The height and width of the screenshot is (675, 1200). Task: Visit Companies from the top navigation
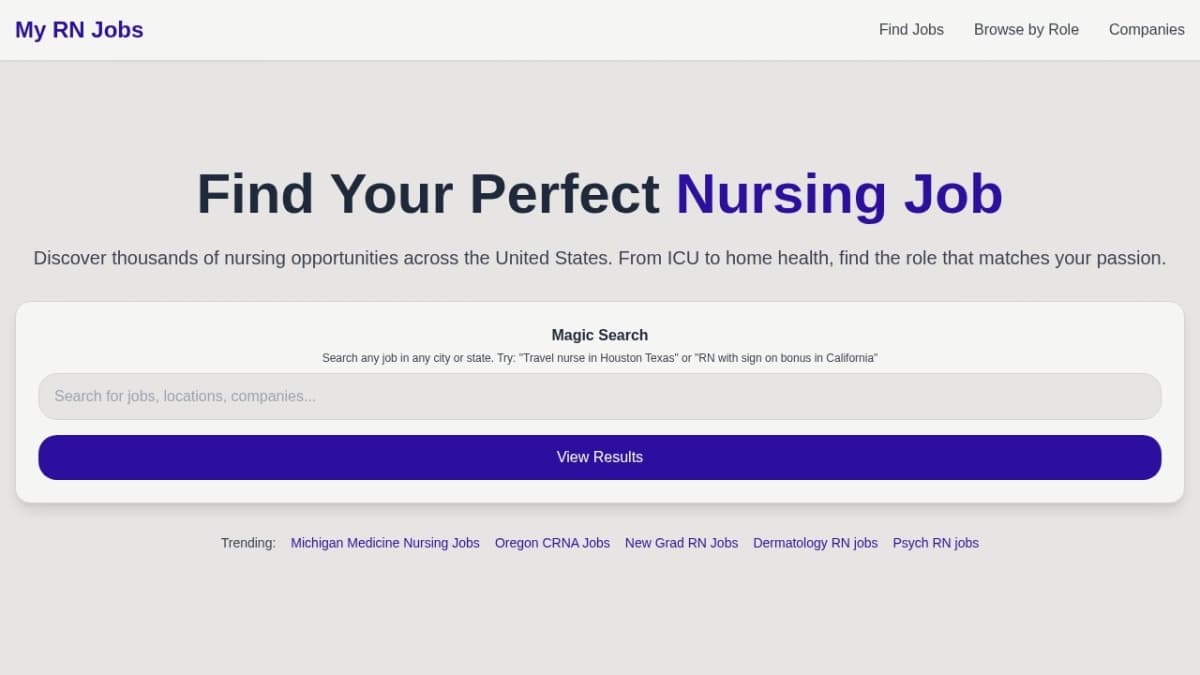click(x=1146, y=30)
